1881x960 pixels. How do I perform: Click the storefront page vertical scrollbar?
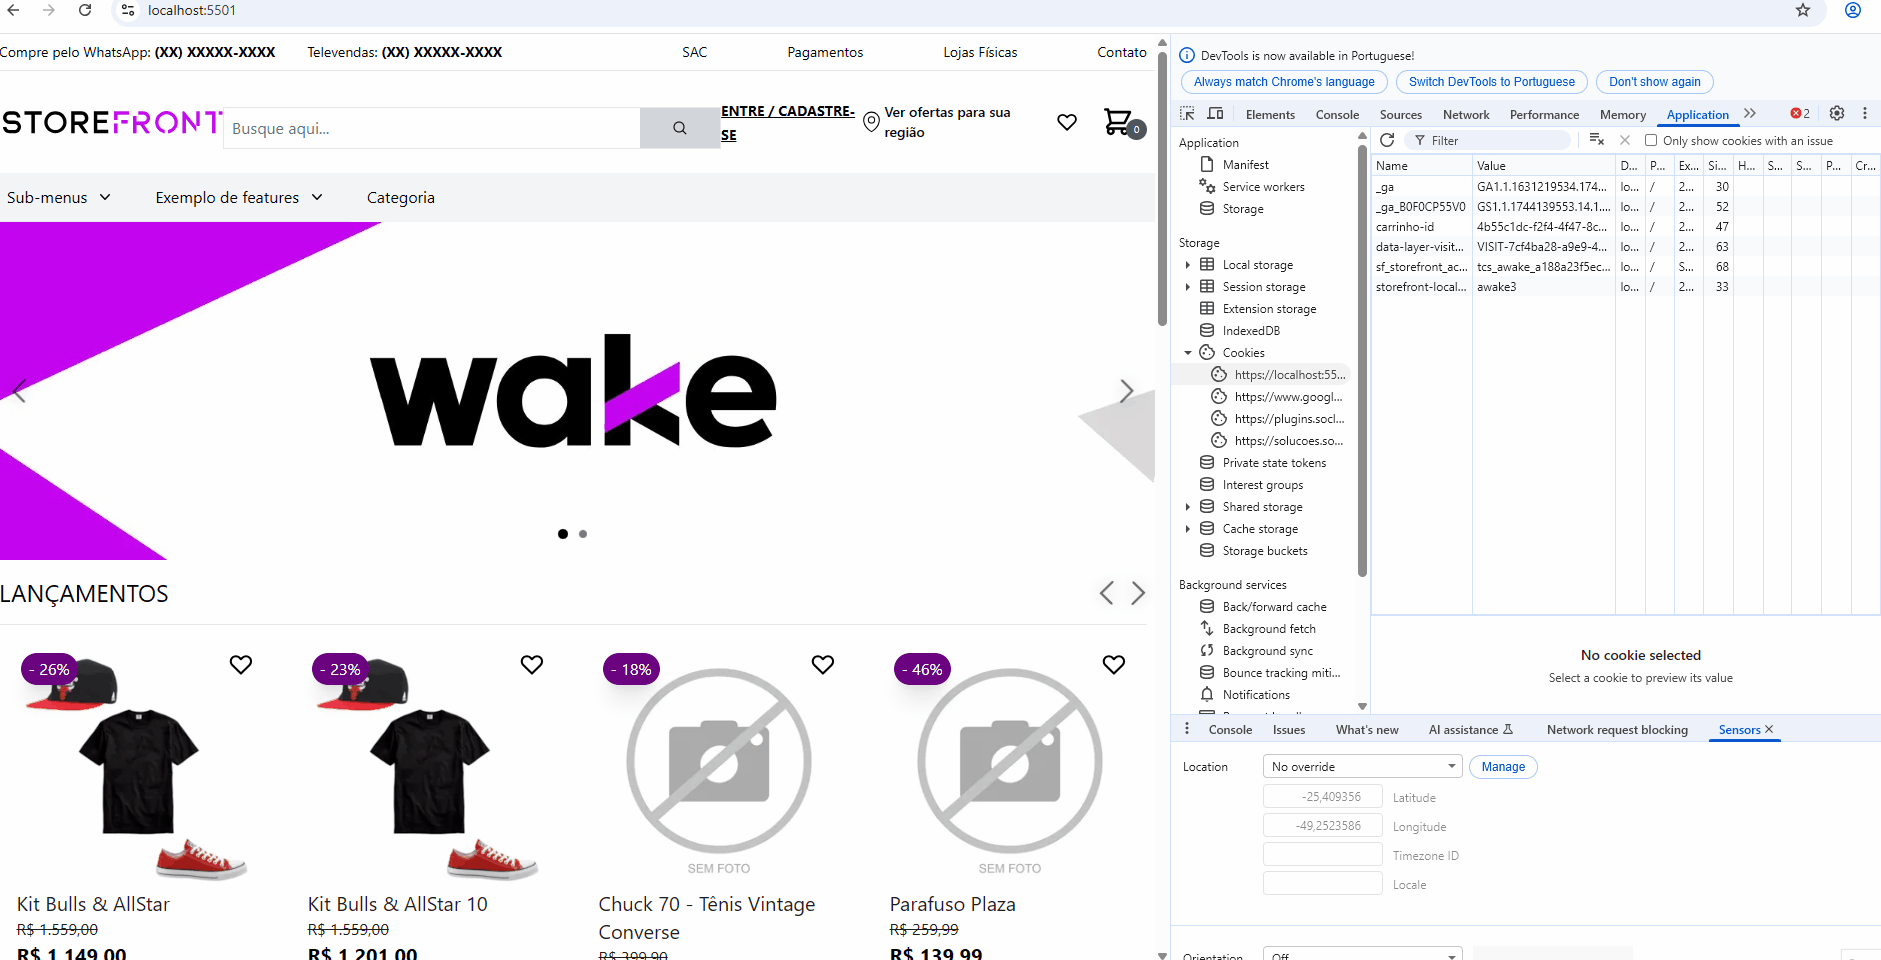(x=1162, y=190)
